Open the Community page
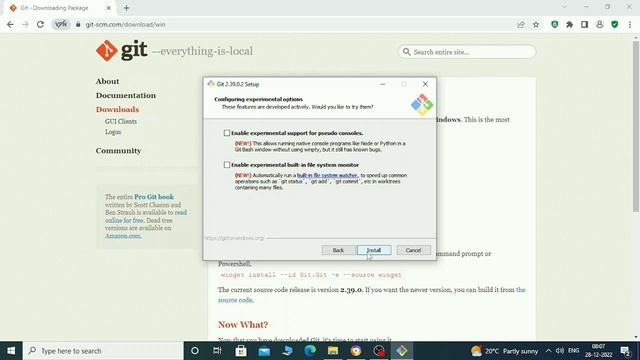Viewport: 640px width, 360px height. click(118, 151)
